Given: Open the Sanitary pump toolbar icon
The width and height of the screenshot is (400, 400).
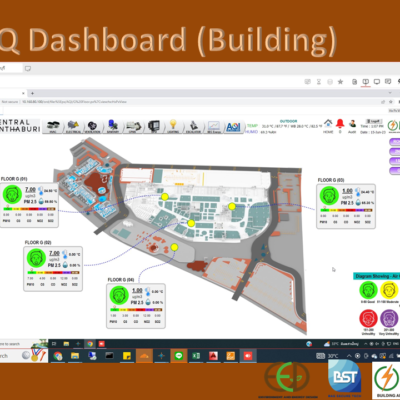Looking at the screenshot, I should [113, 126].
